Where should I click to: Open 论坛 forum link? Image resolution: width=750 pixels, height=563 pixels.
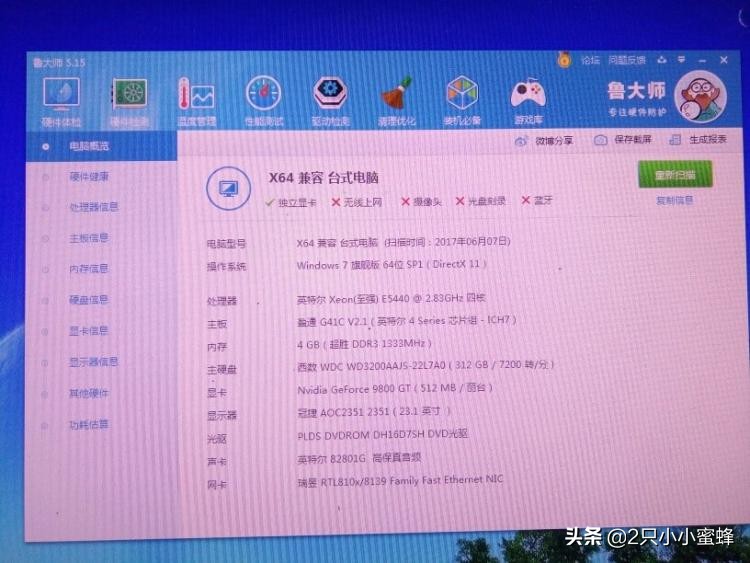(x=590, y=60)
